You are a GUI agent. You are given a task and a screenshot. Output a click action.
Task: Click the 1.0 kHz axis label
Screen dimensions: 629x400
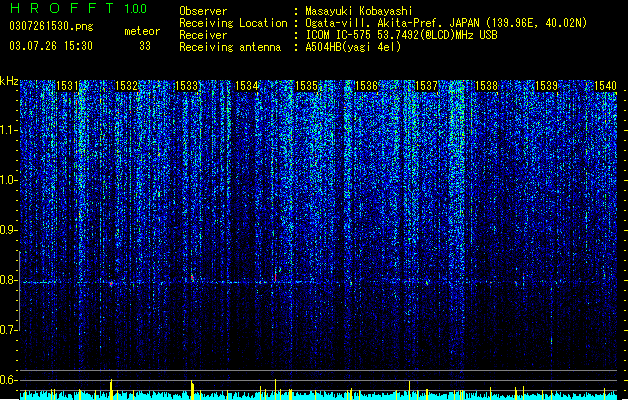click(9, 180)
